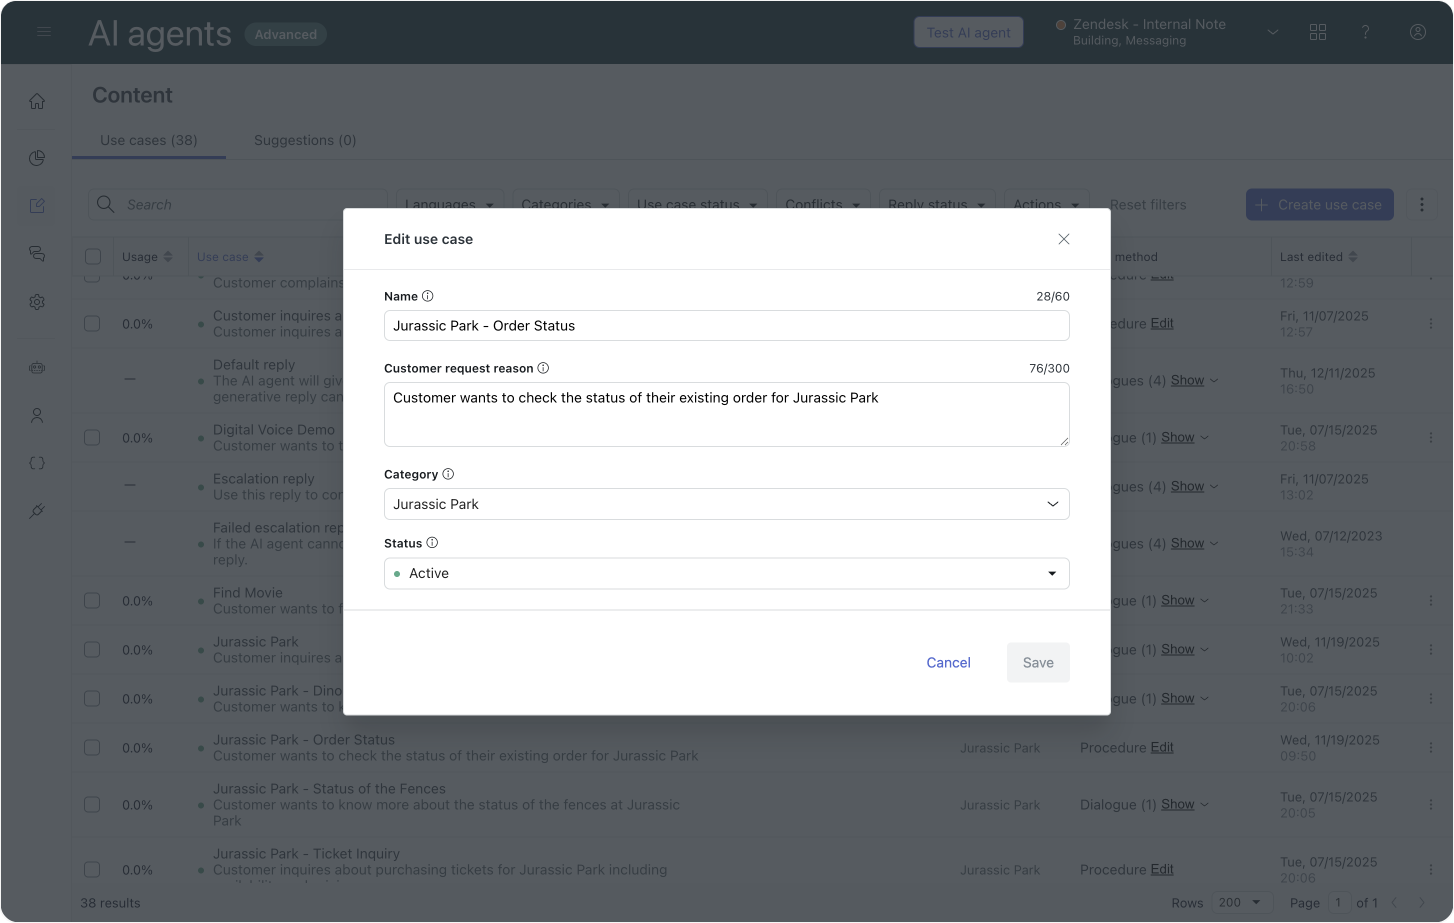
Task: Open the Rows per page 200 dropdown
Action: coord(1241,902)
